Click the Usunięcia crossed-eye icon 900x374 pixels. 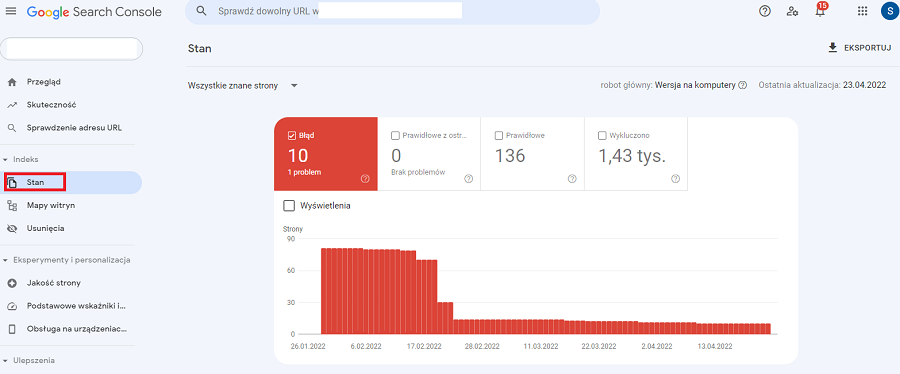pyautogui.click(x=12, y=228)
